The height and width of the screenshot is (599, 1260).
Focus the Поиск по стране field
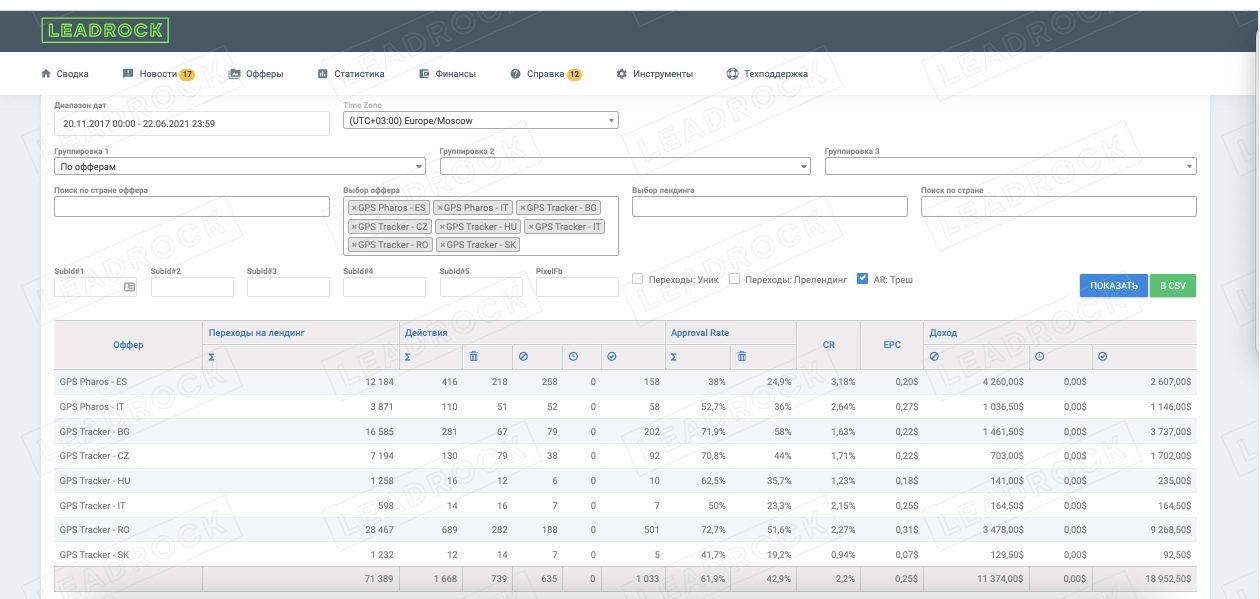[x=1059, y=206]
